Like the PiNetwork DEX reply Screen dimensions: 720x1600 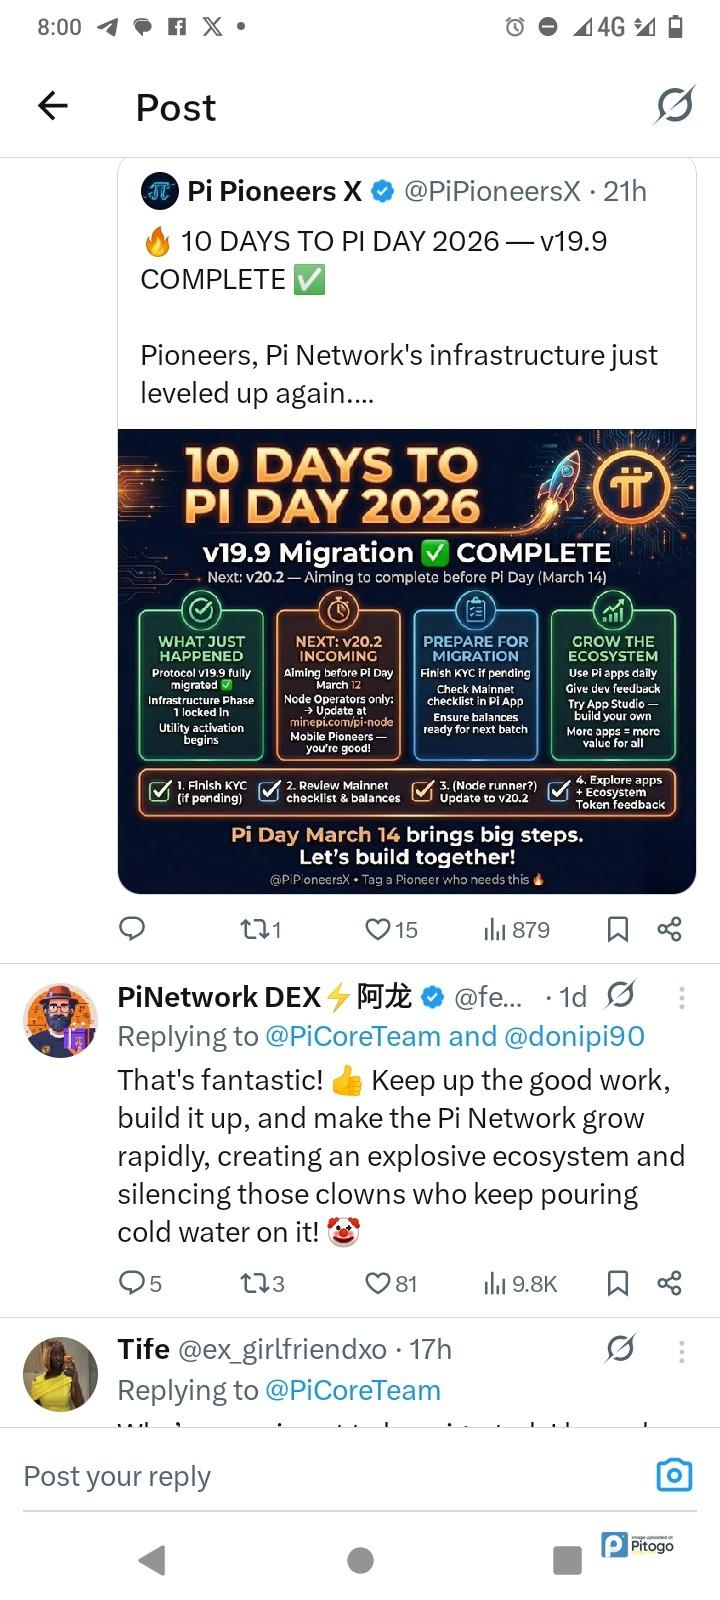point(391,1283)
